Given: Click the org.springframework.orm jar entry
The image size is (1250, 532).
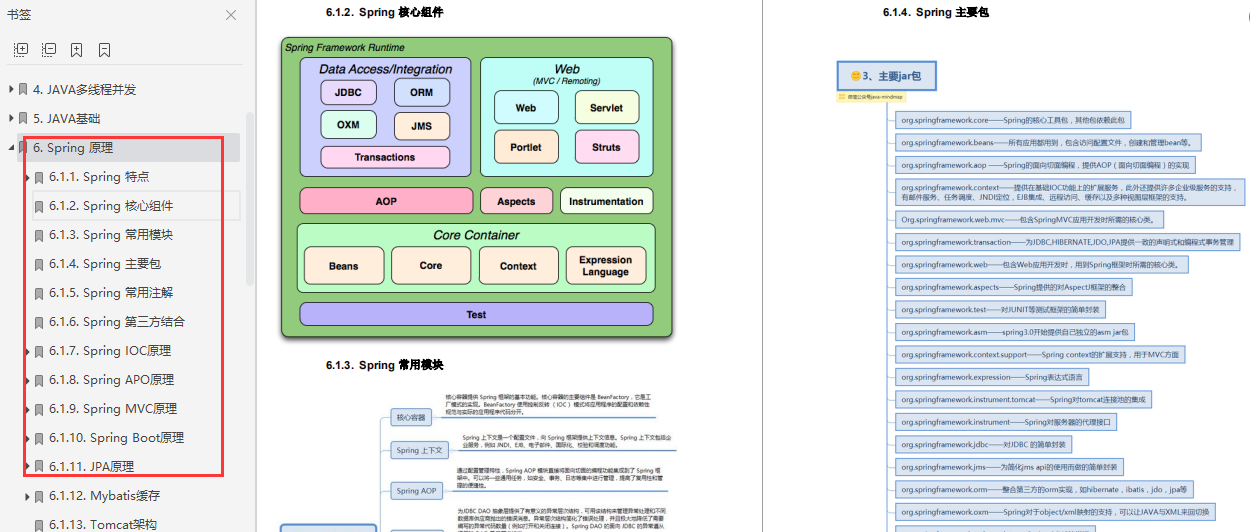Looking at the screenshot, I should pyautogui.click(x=1045, y=490).
